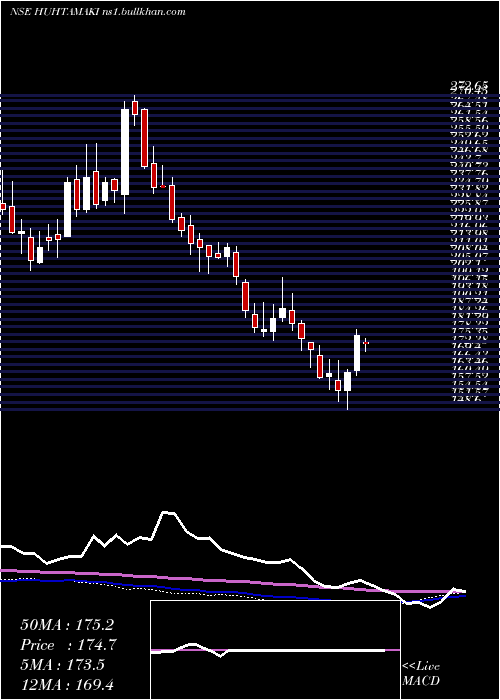Select the Price : 174.7 readout
Viewport: 500px width, 700px height.
click(x=67, y=645)
